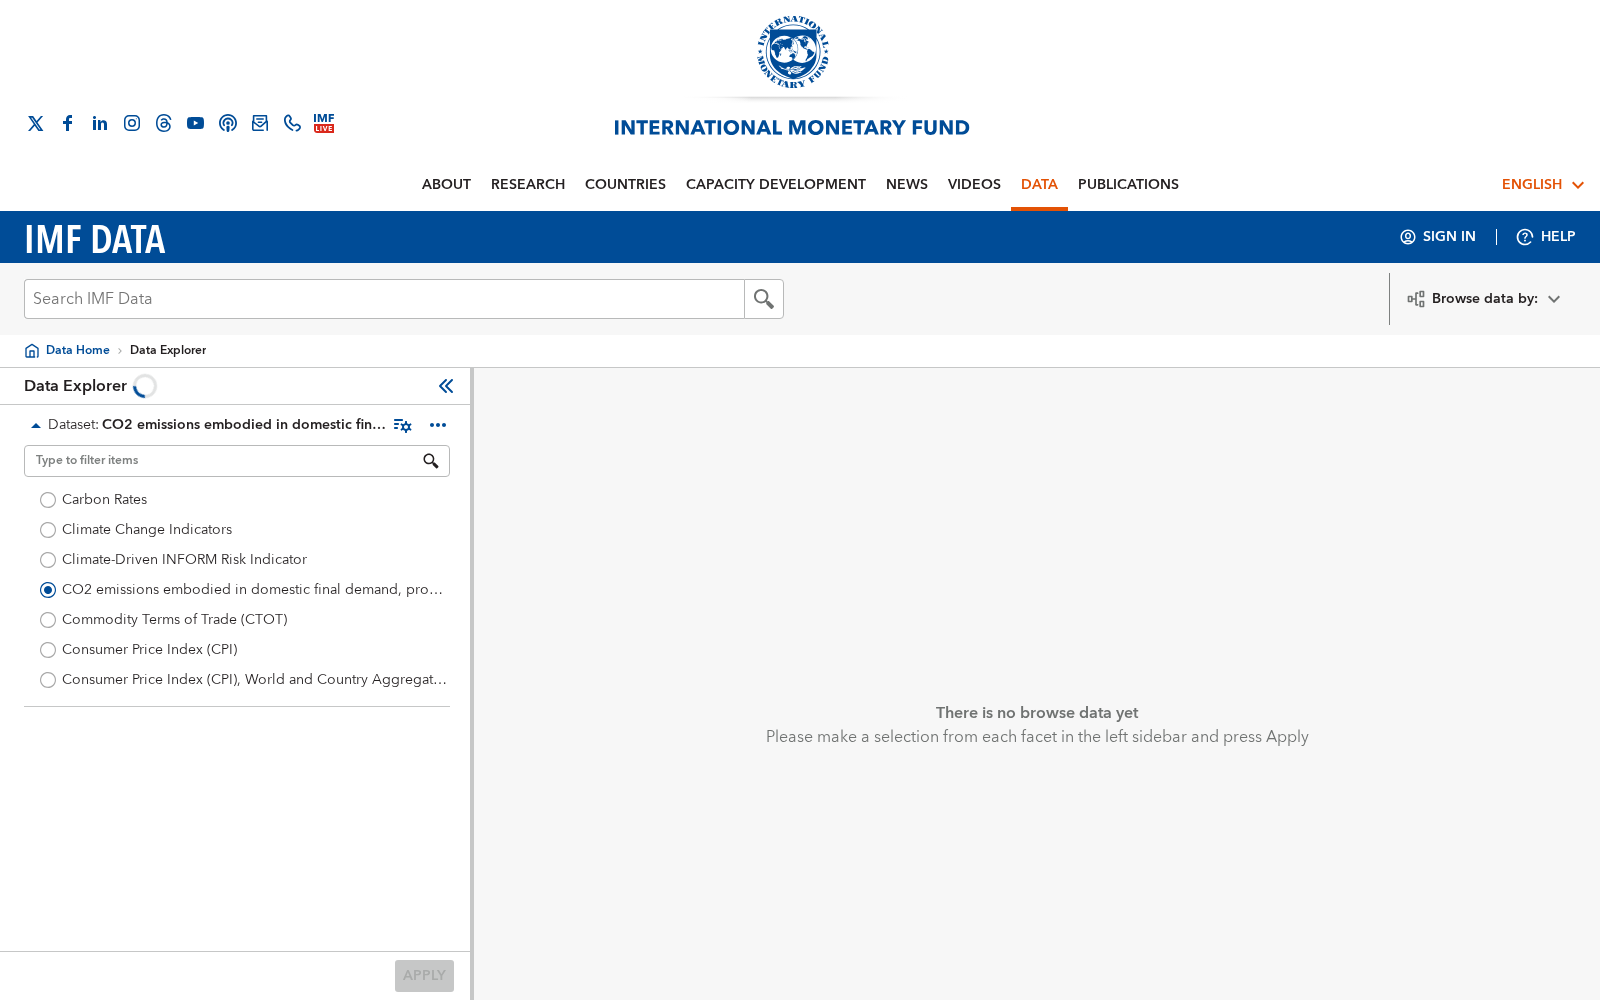Open IMF Threads icon
This screenshot has height=1000, width=1600.
pos(164,123)
